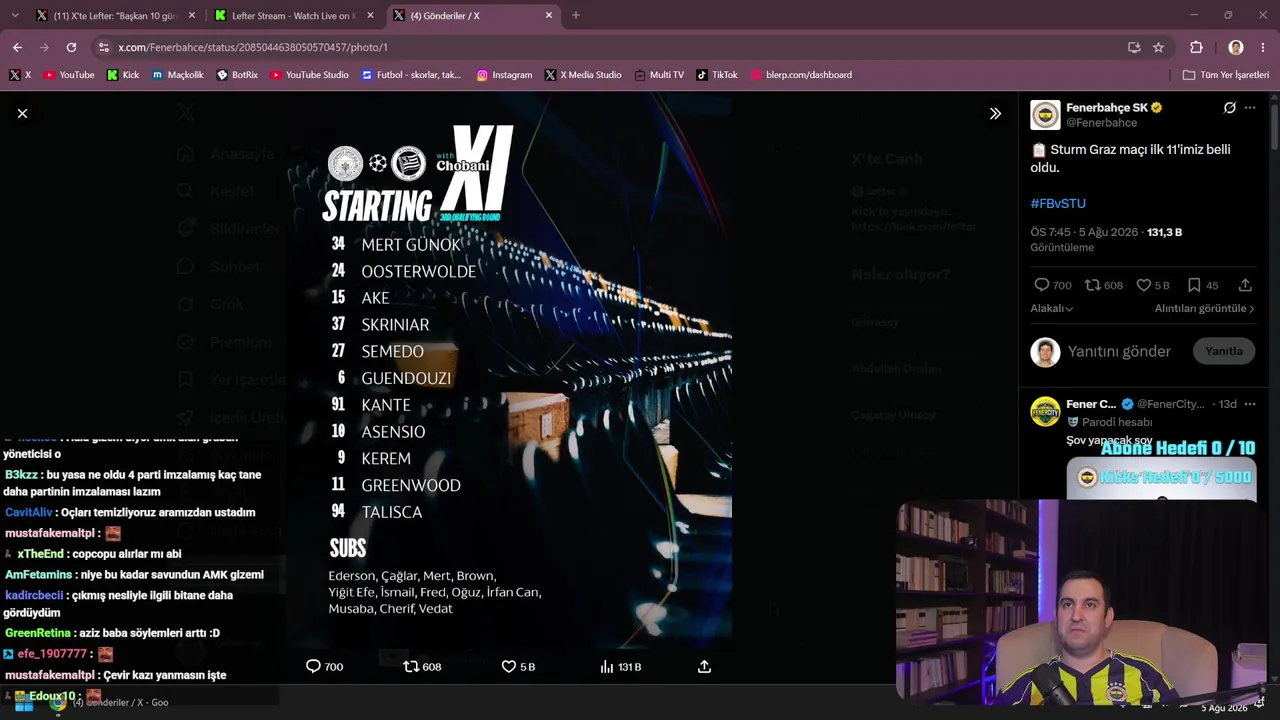Select the Gönderiler / X tab
This screenshot has height=720, width=1280.
click(x=472, y=16)
